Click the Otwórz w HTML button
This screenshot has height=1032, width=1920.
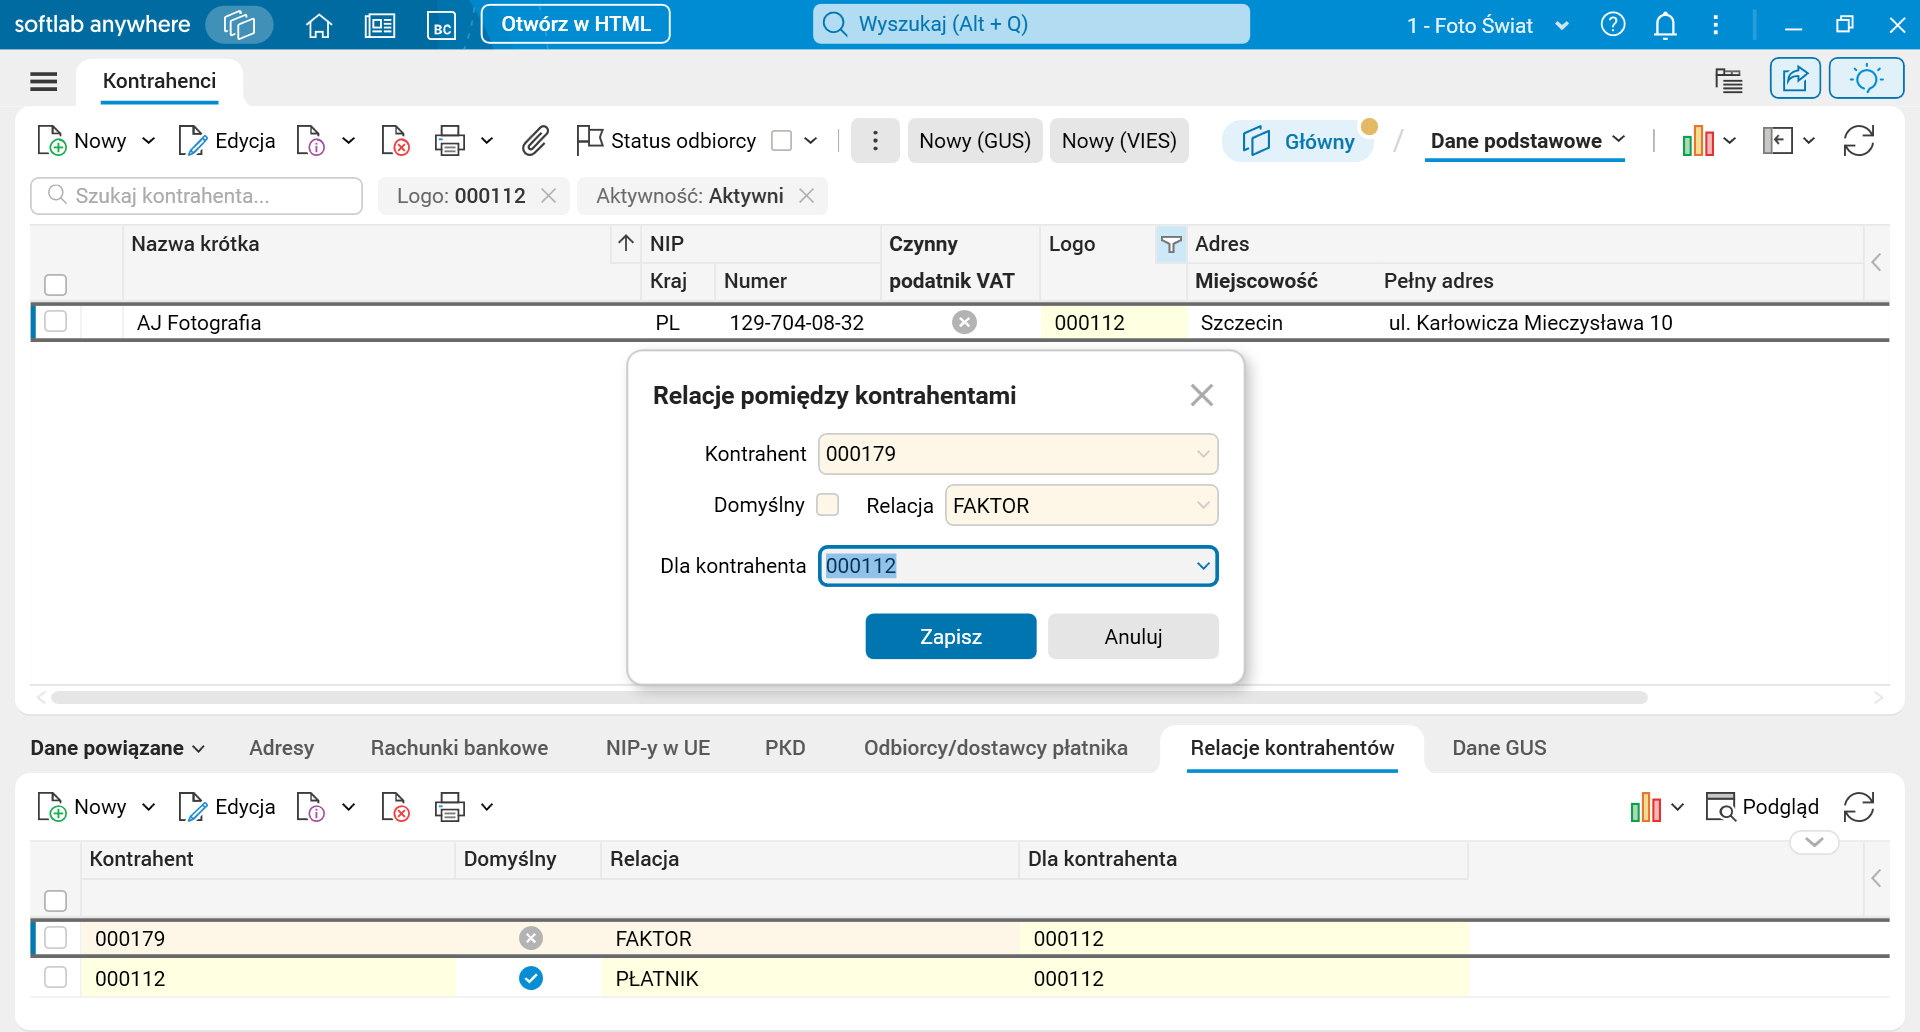point(576,24)
